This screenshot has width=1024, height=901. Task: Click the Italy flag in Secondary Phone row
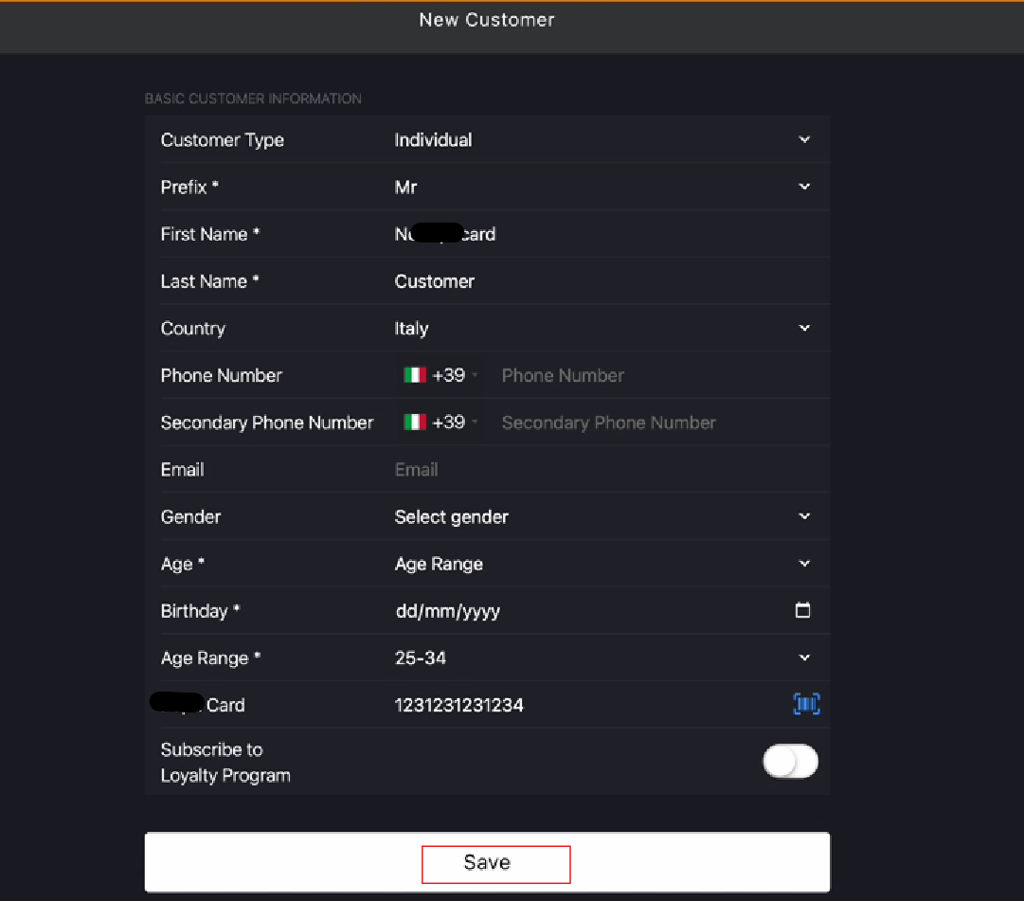tap(415, 422)
